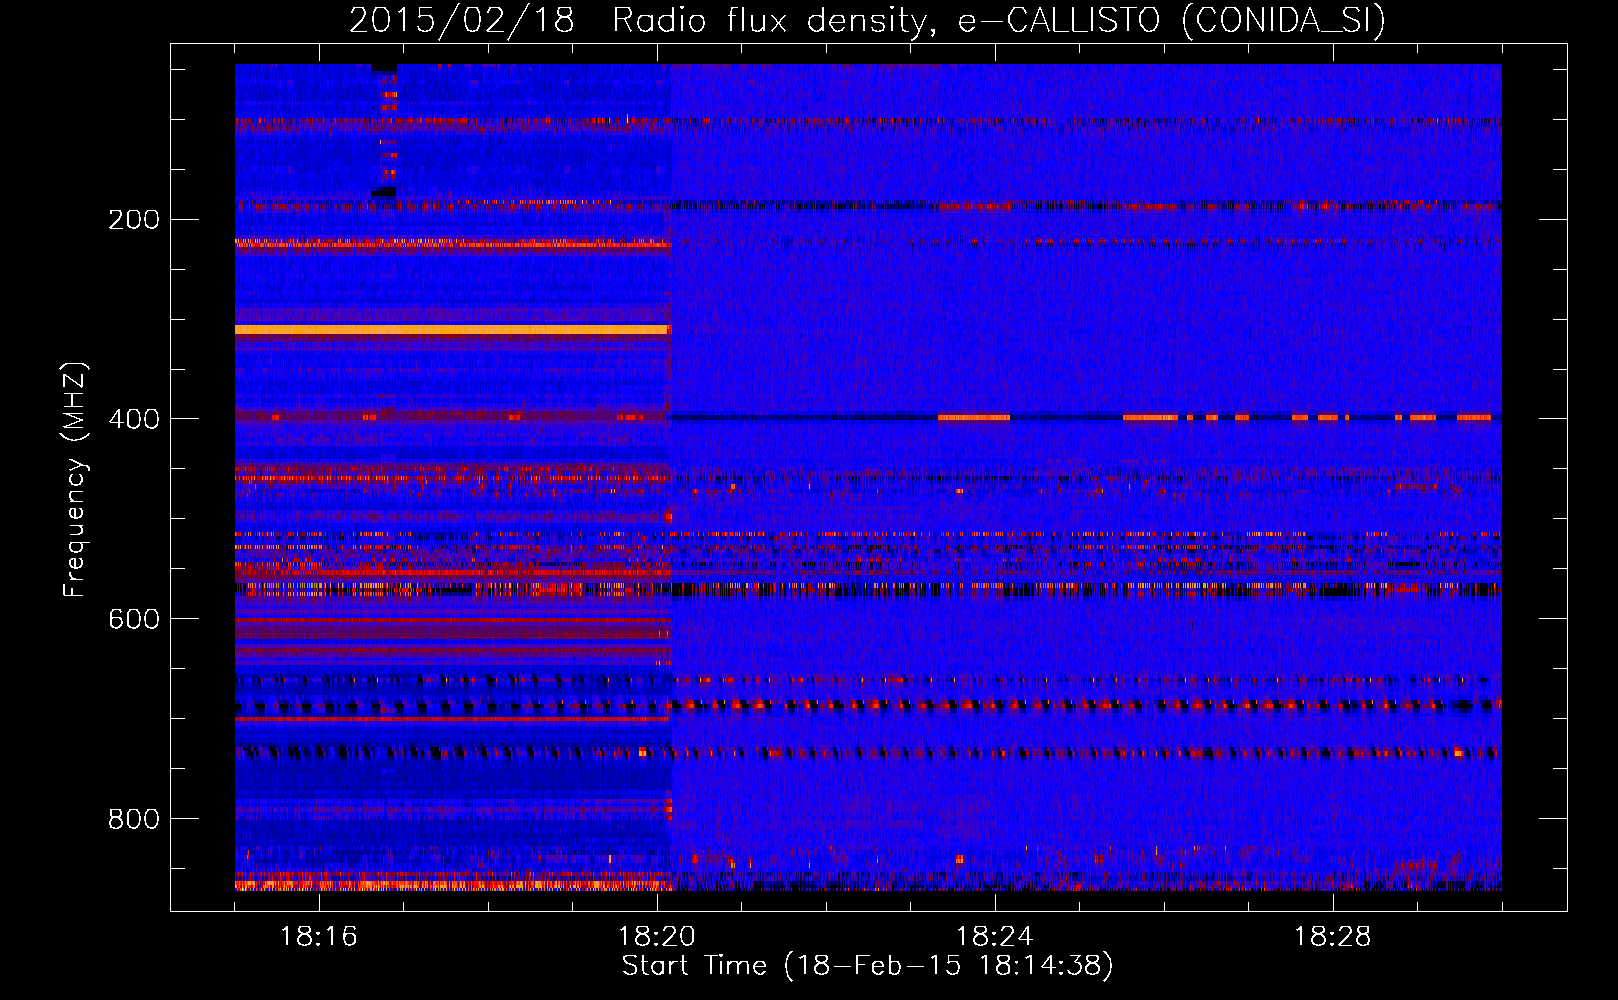This screenshot has width=1618, height=1000.
Task: Click the "Start Time (18-Feb-15 18:14:38)" axis label
Action: [867, 966]
